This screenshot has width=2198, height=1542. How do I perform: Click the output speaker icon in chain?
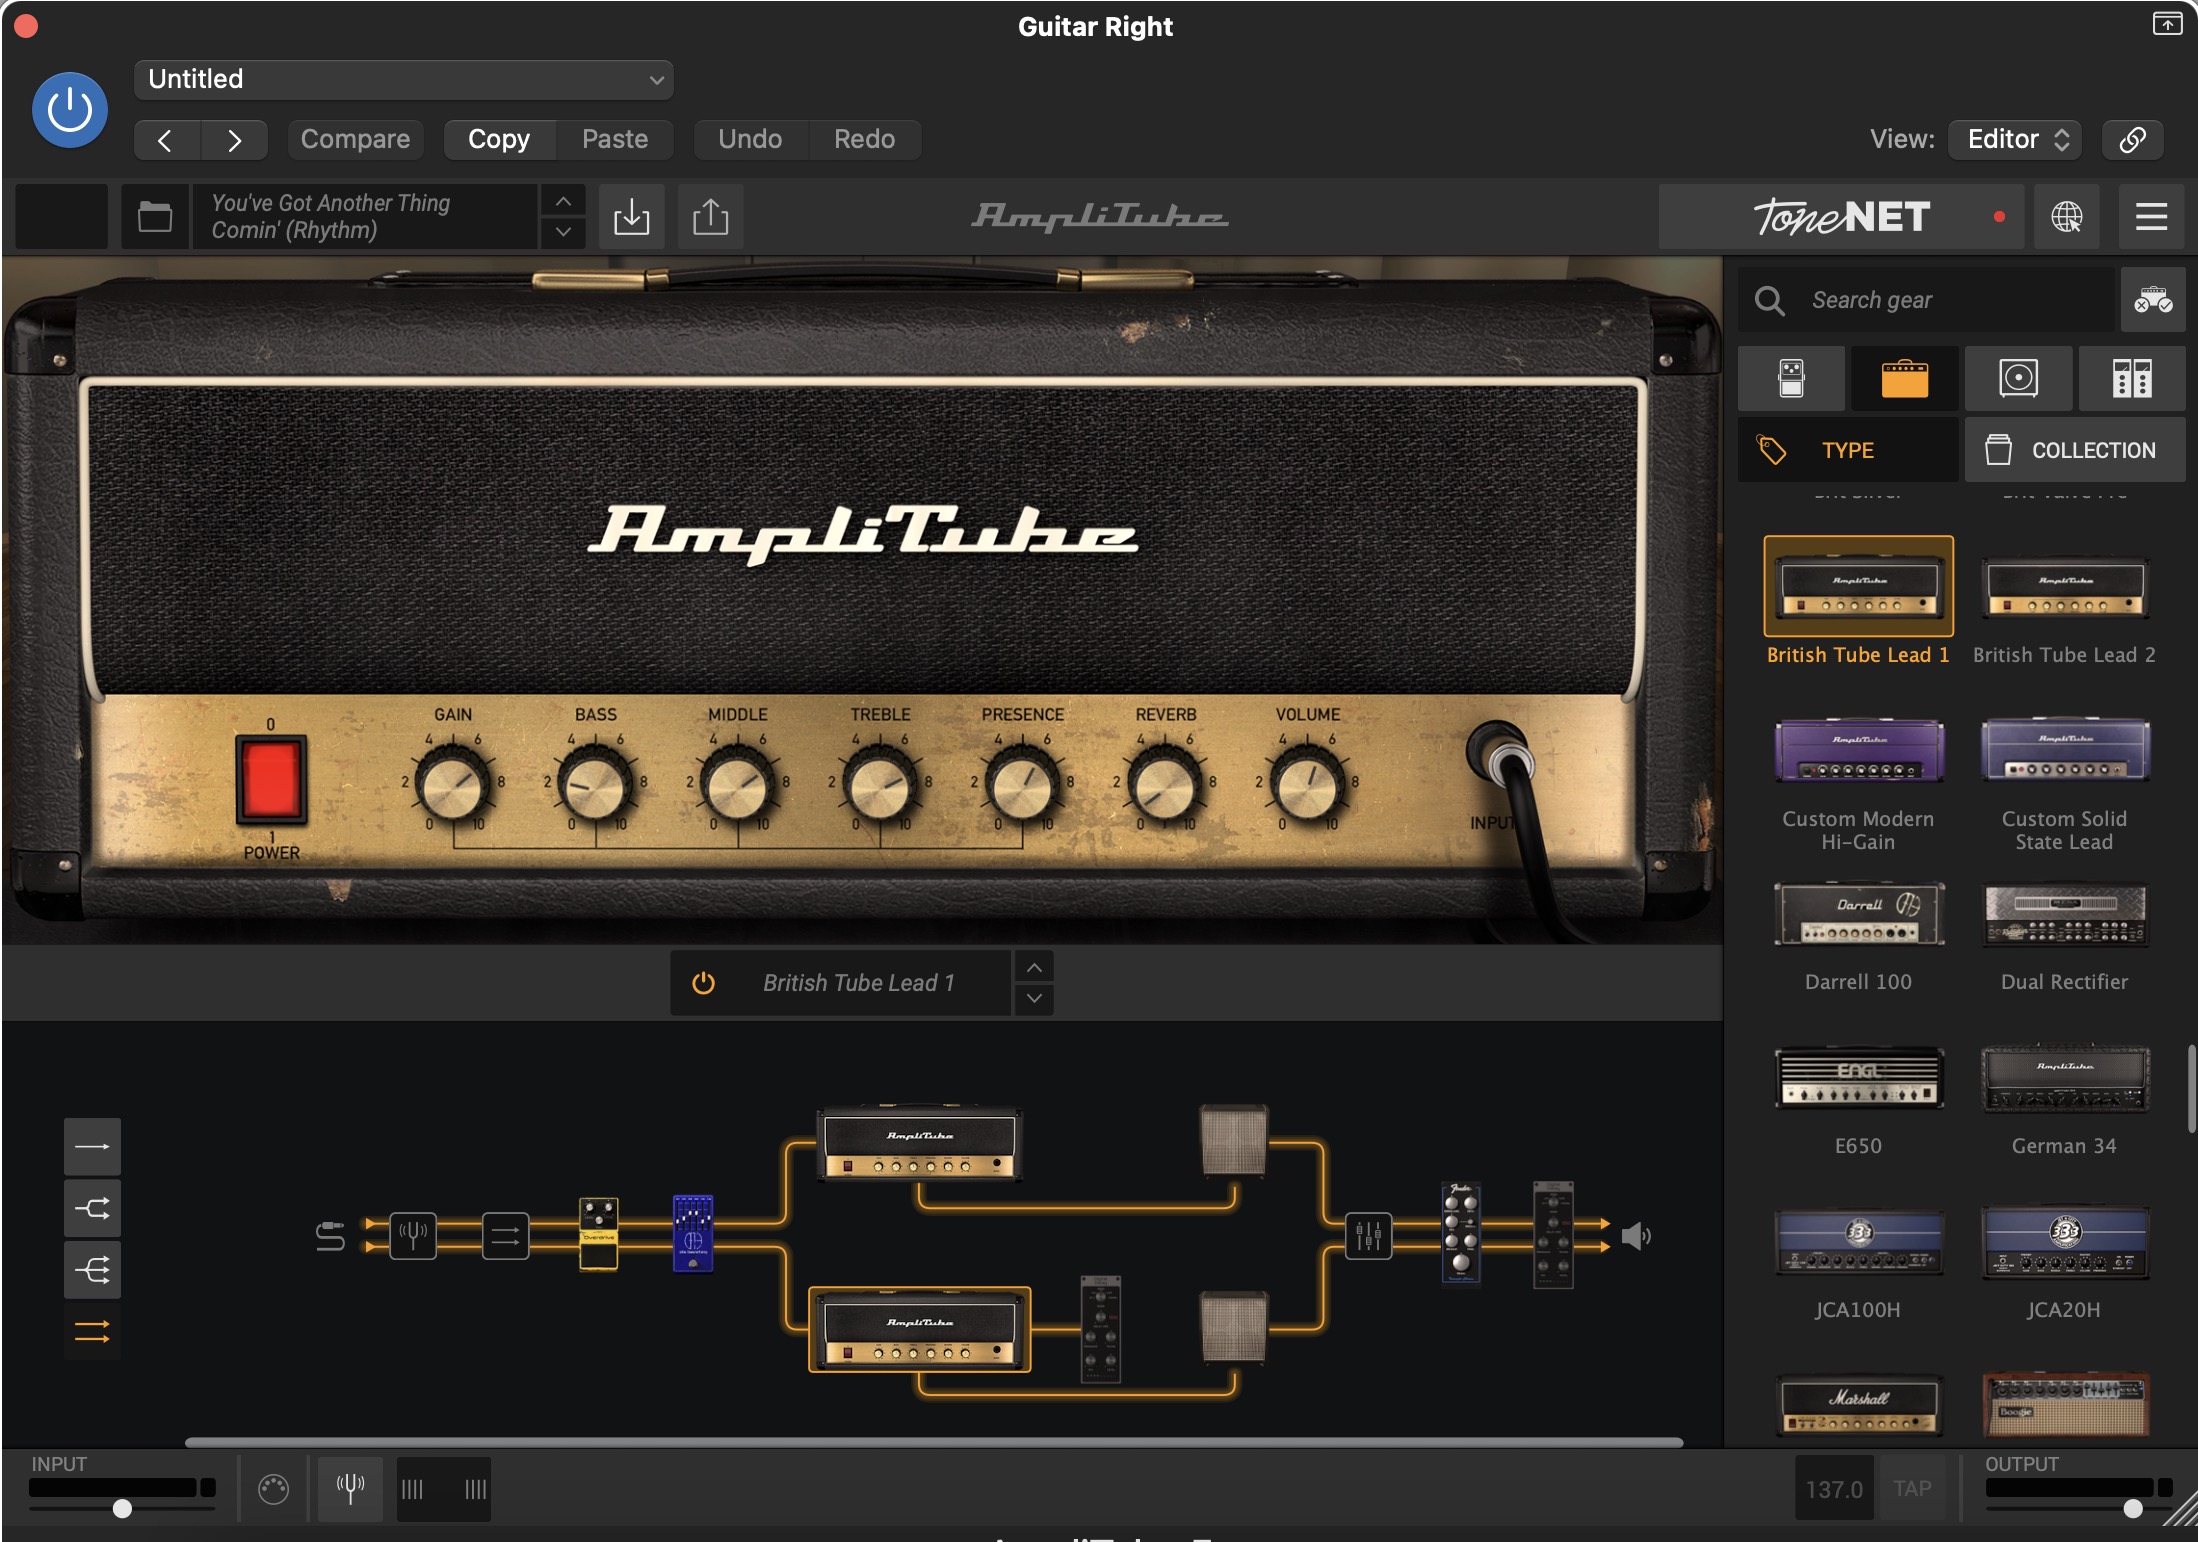click(1635, 1236)
